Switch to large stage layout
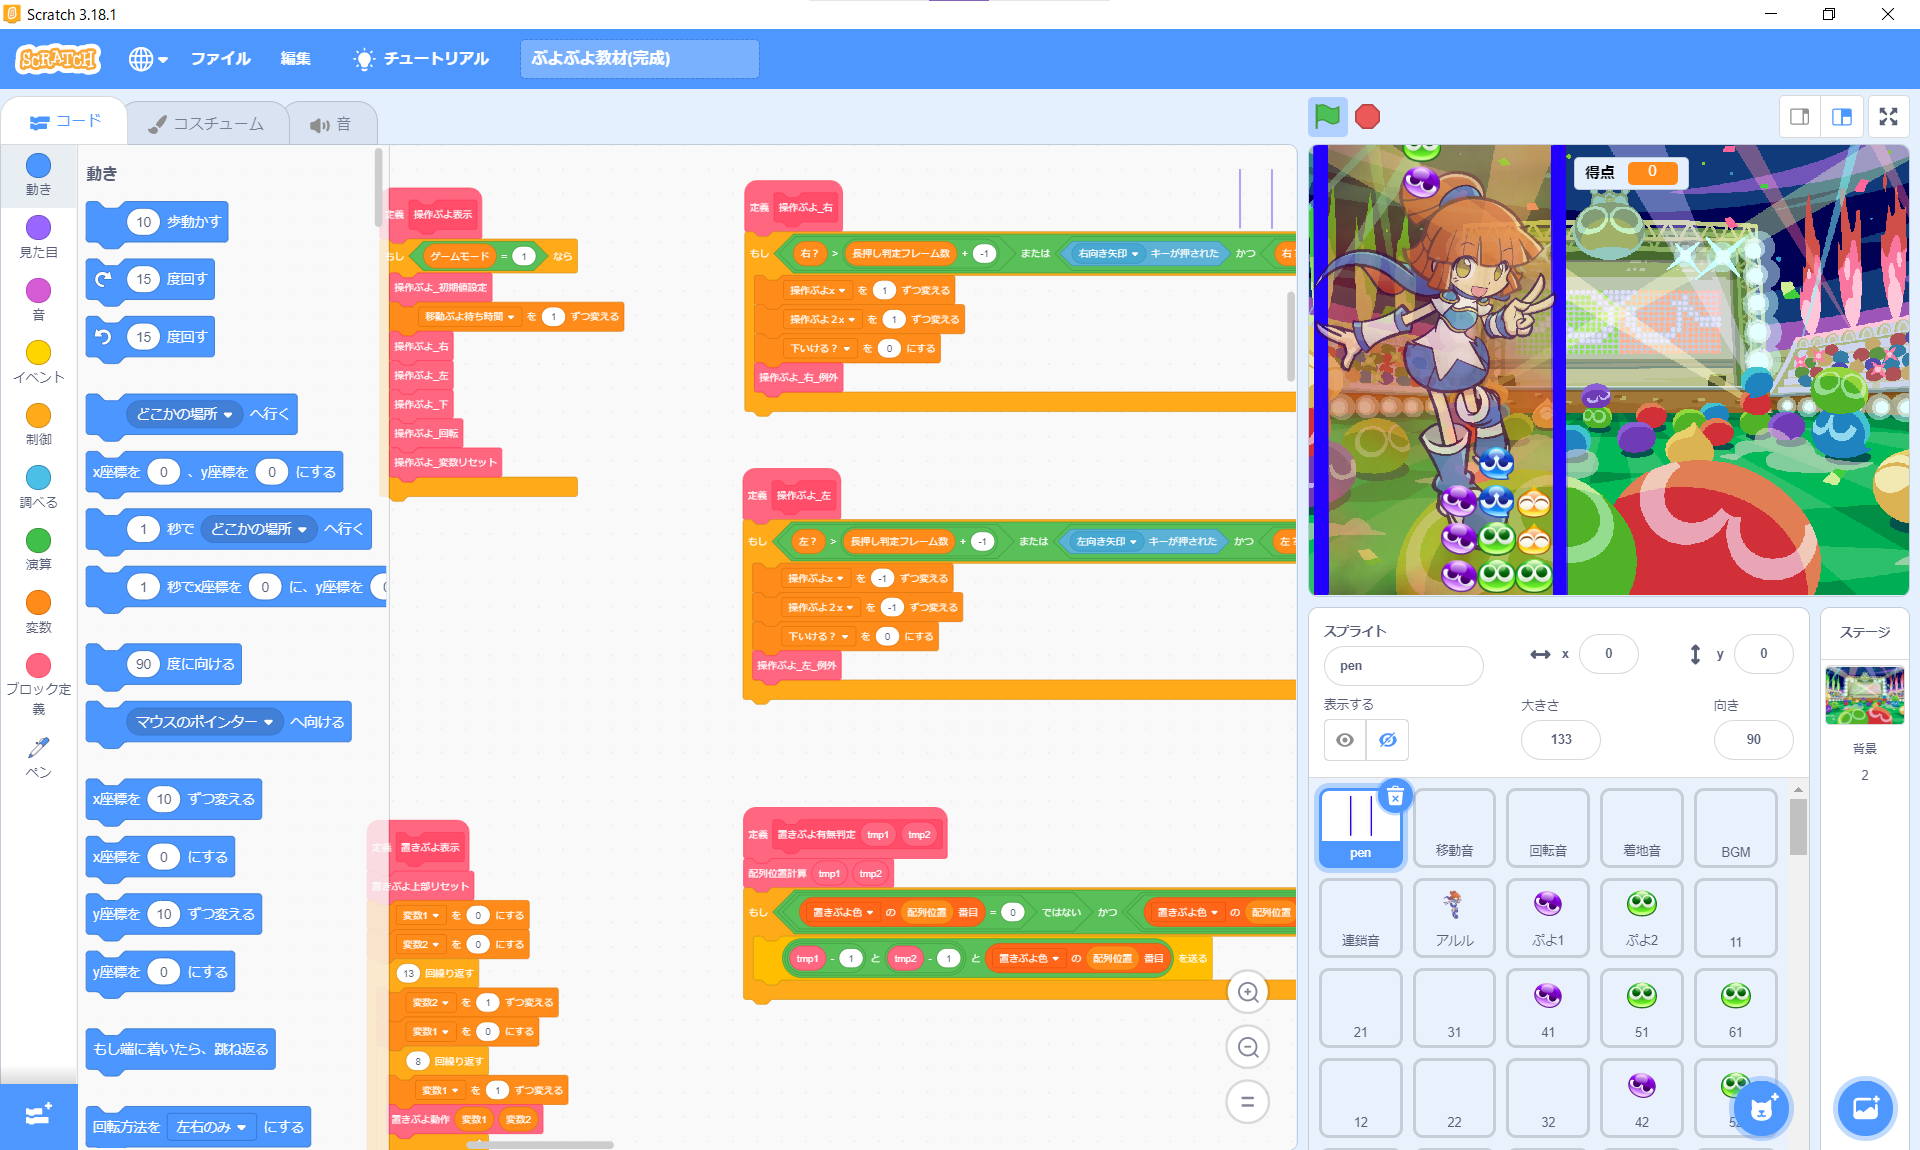Image resolution: width=1920 pixels, height=1150 pixels. [x=1842, y=117]
